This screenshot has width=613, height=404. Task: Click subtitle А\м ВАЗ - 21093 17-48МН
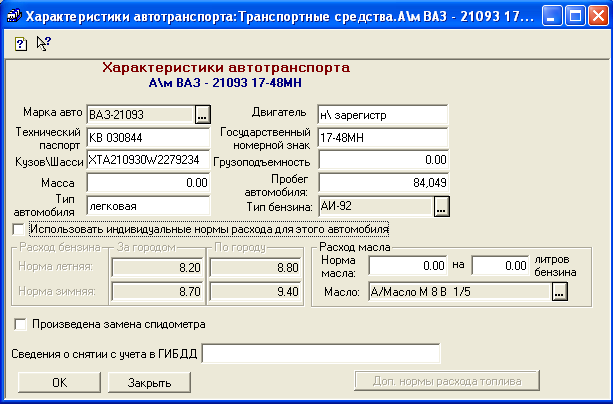coord(225,83)
